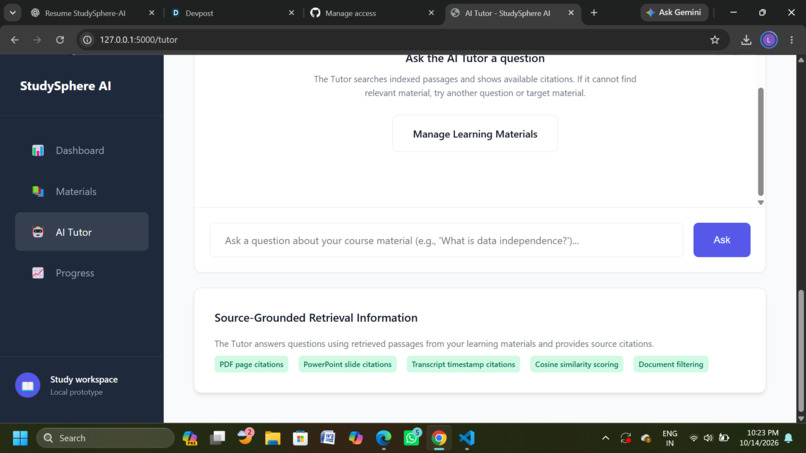
Task: Click the page scrollbar down arrow
Action: (801, 418)
